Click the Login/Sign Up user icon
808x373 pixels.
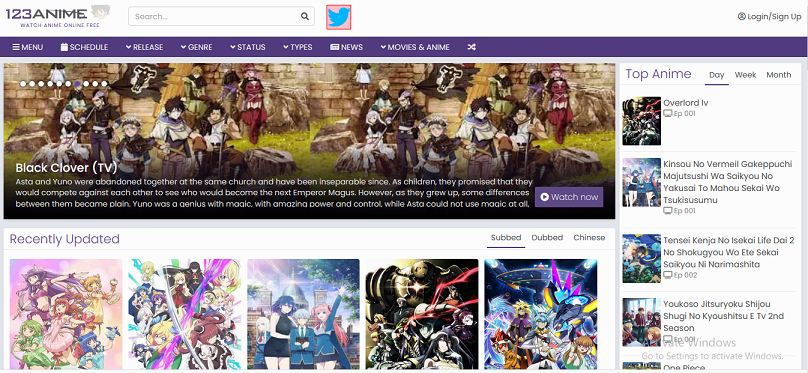[x=742, y=16]
